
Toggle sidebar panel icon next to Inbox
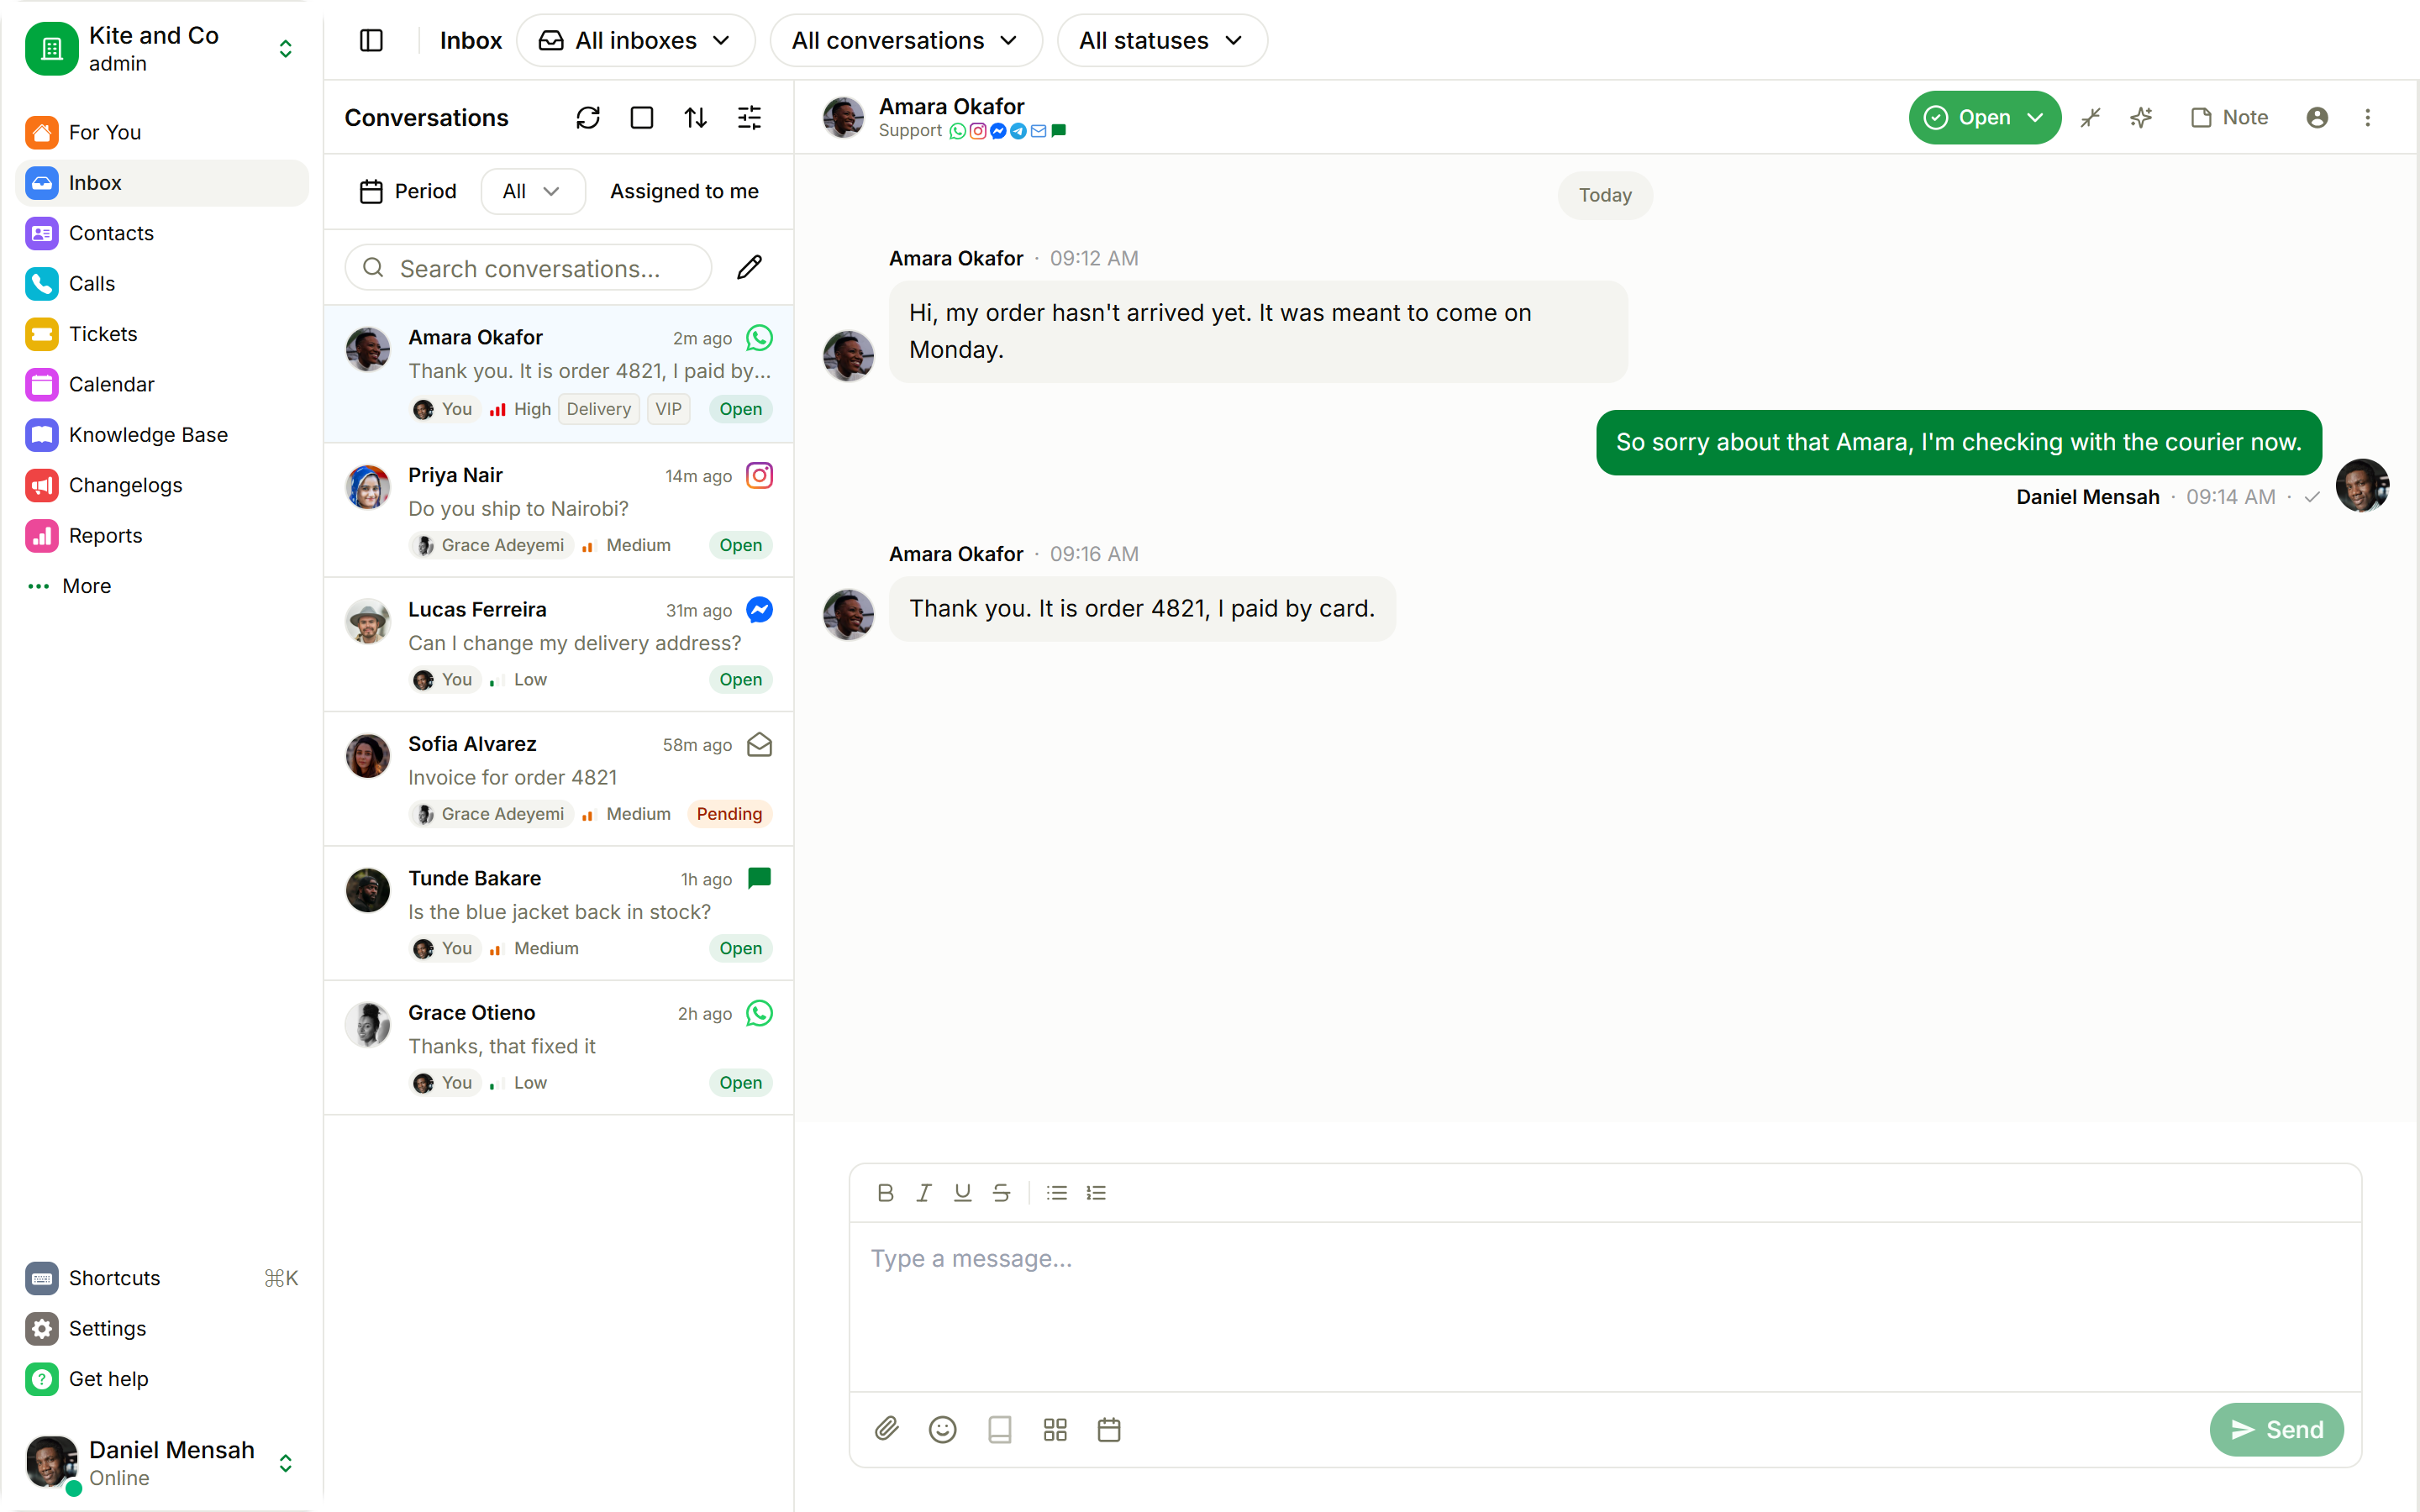coord(371,40)
